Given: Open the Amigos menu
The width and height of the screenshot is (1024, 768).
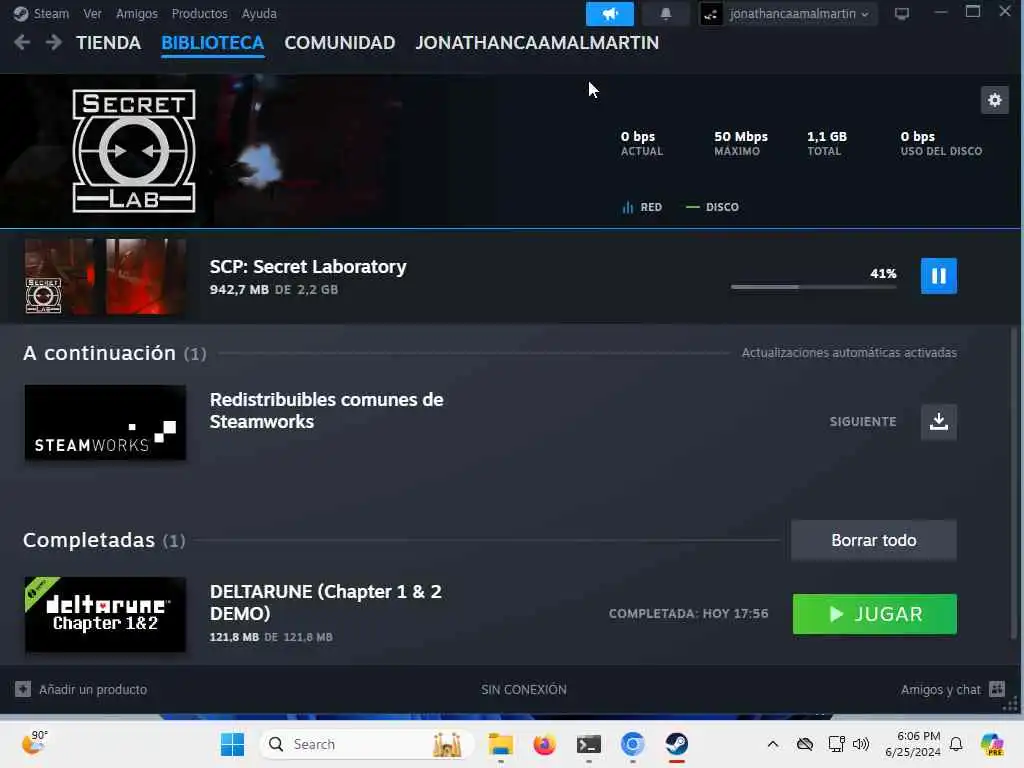Looking at the screenshot, I should pos(136,14).
